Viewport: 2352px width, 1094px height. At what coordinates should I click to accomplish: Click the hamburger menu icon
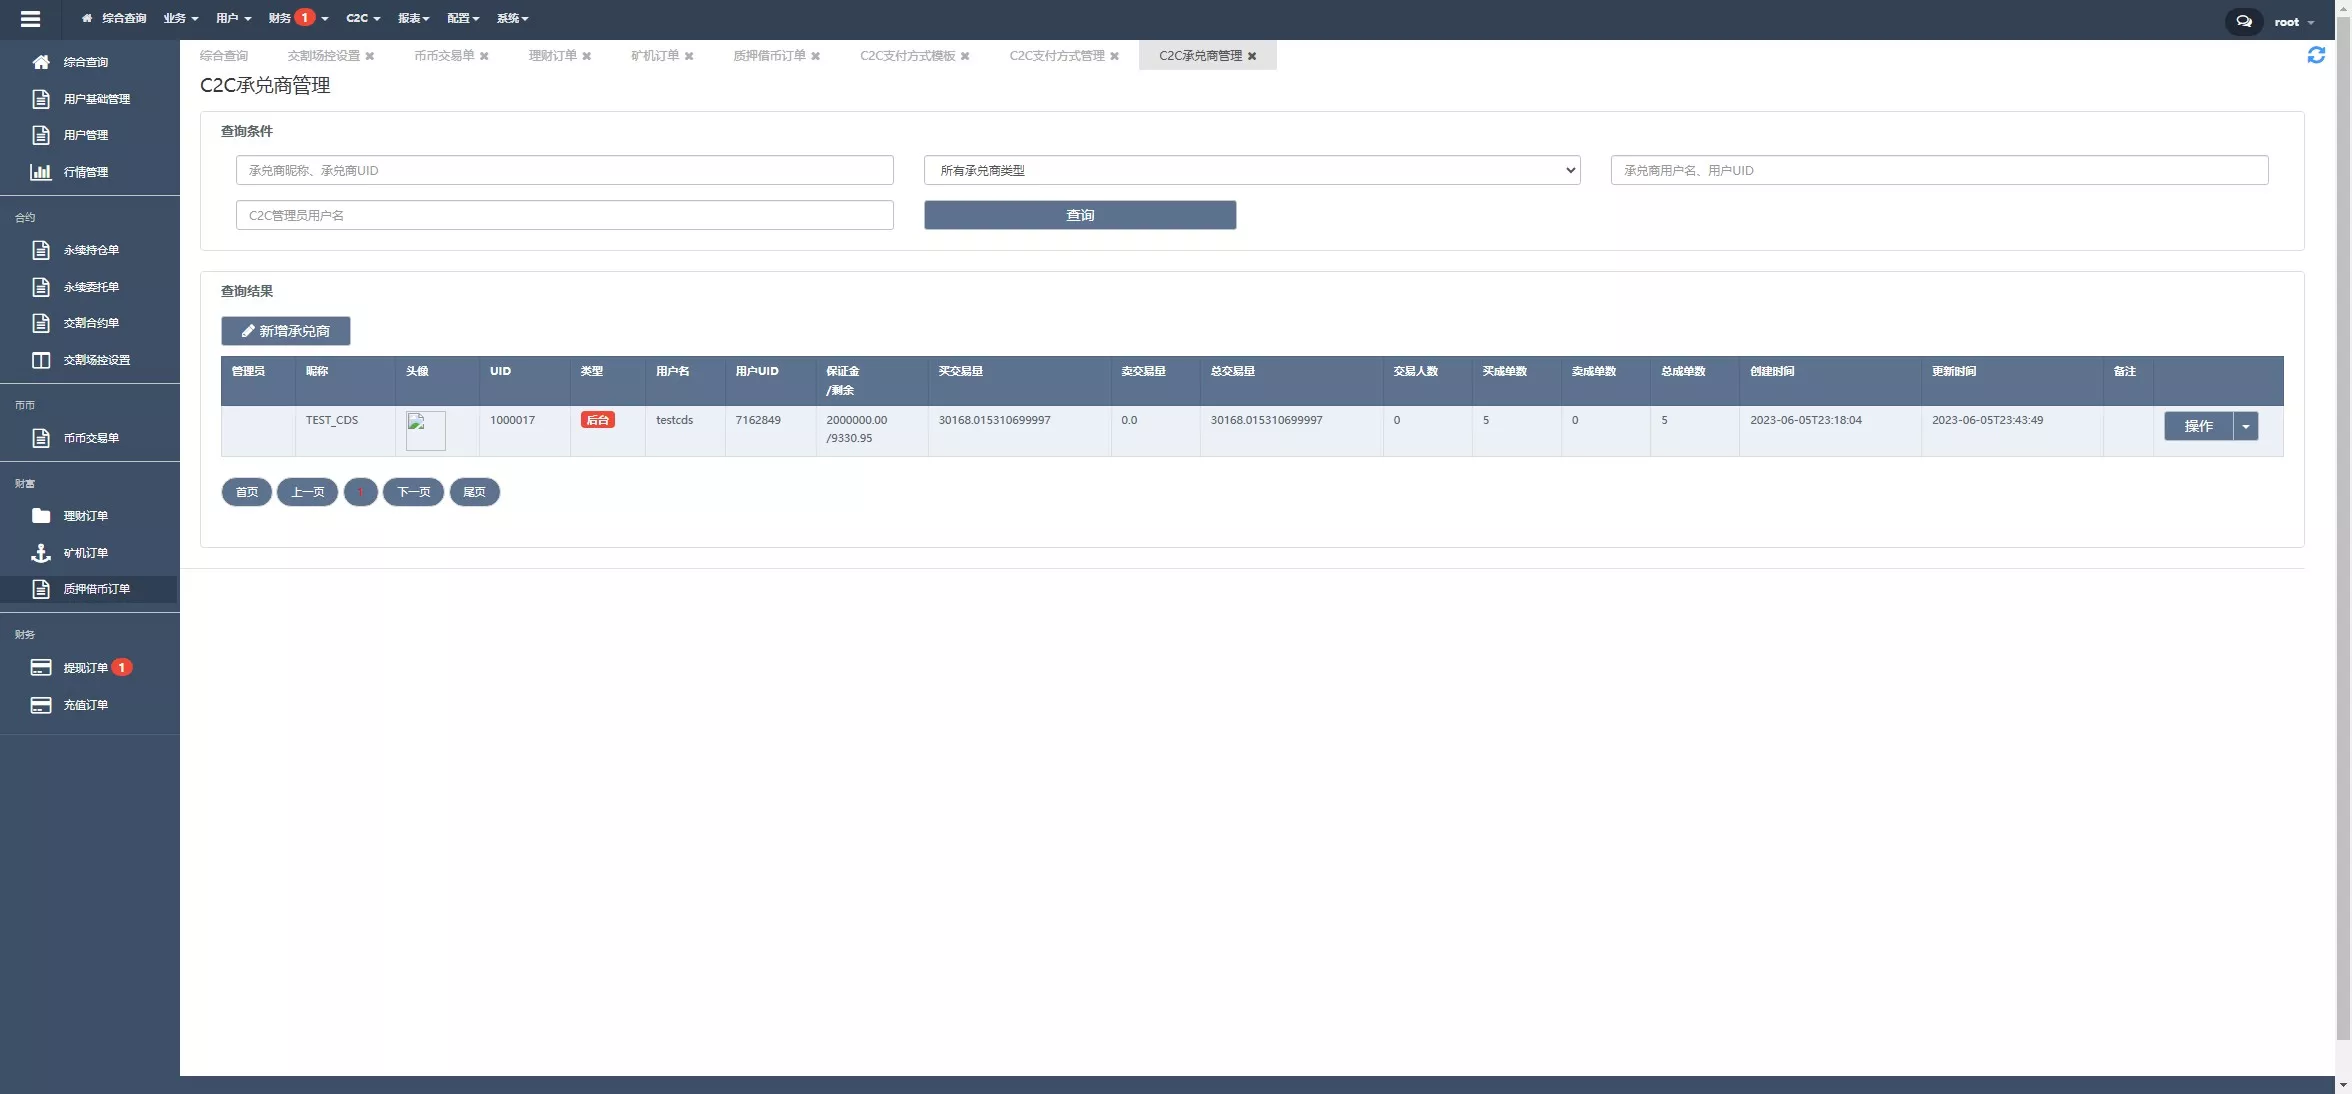pyautogui.click(x=30, y=19)
